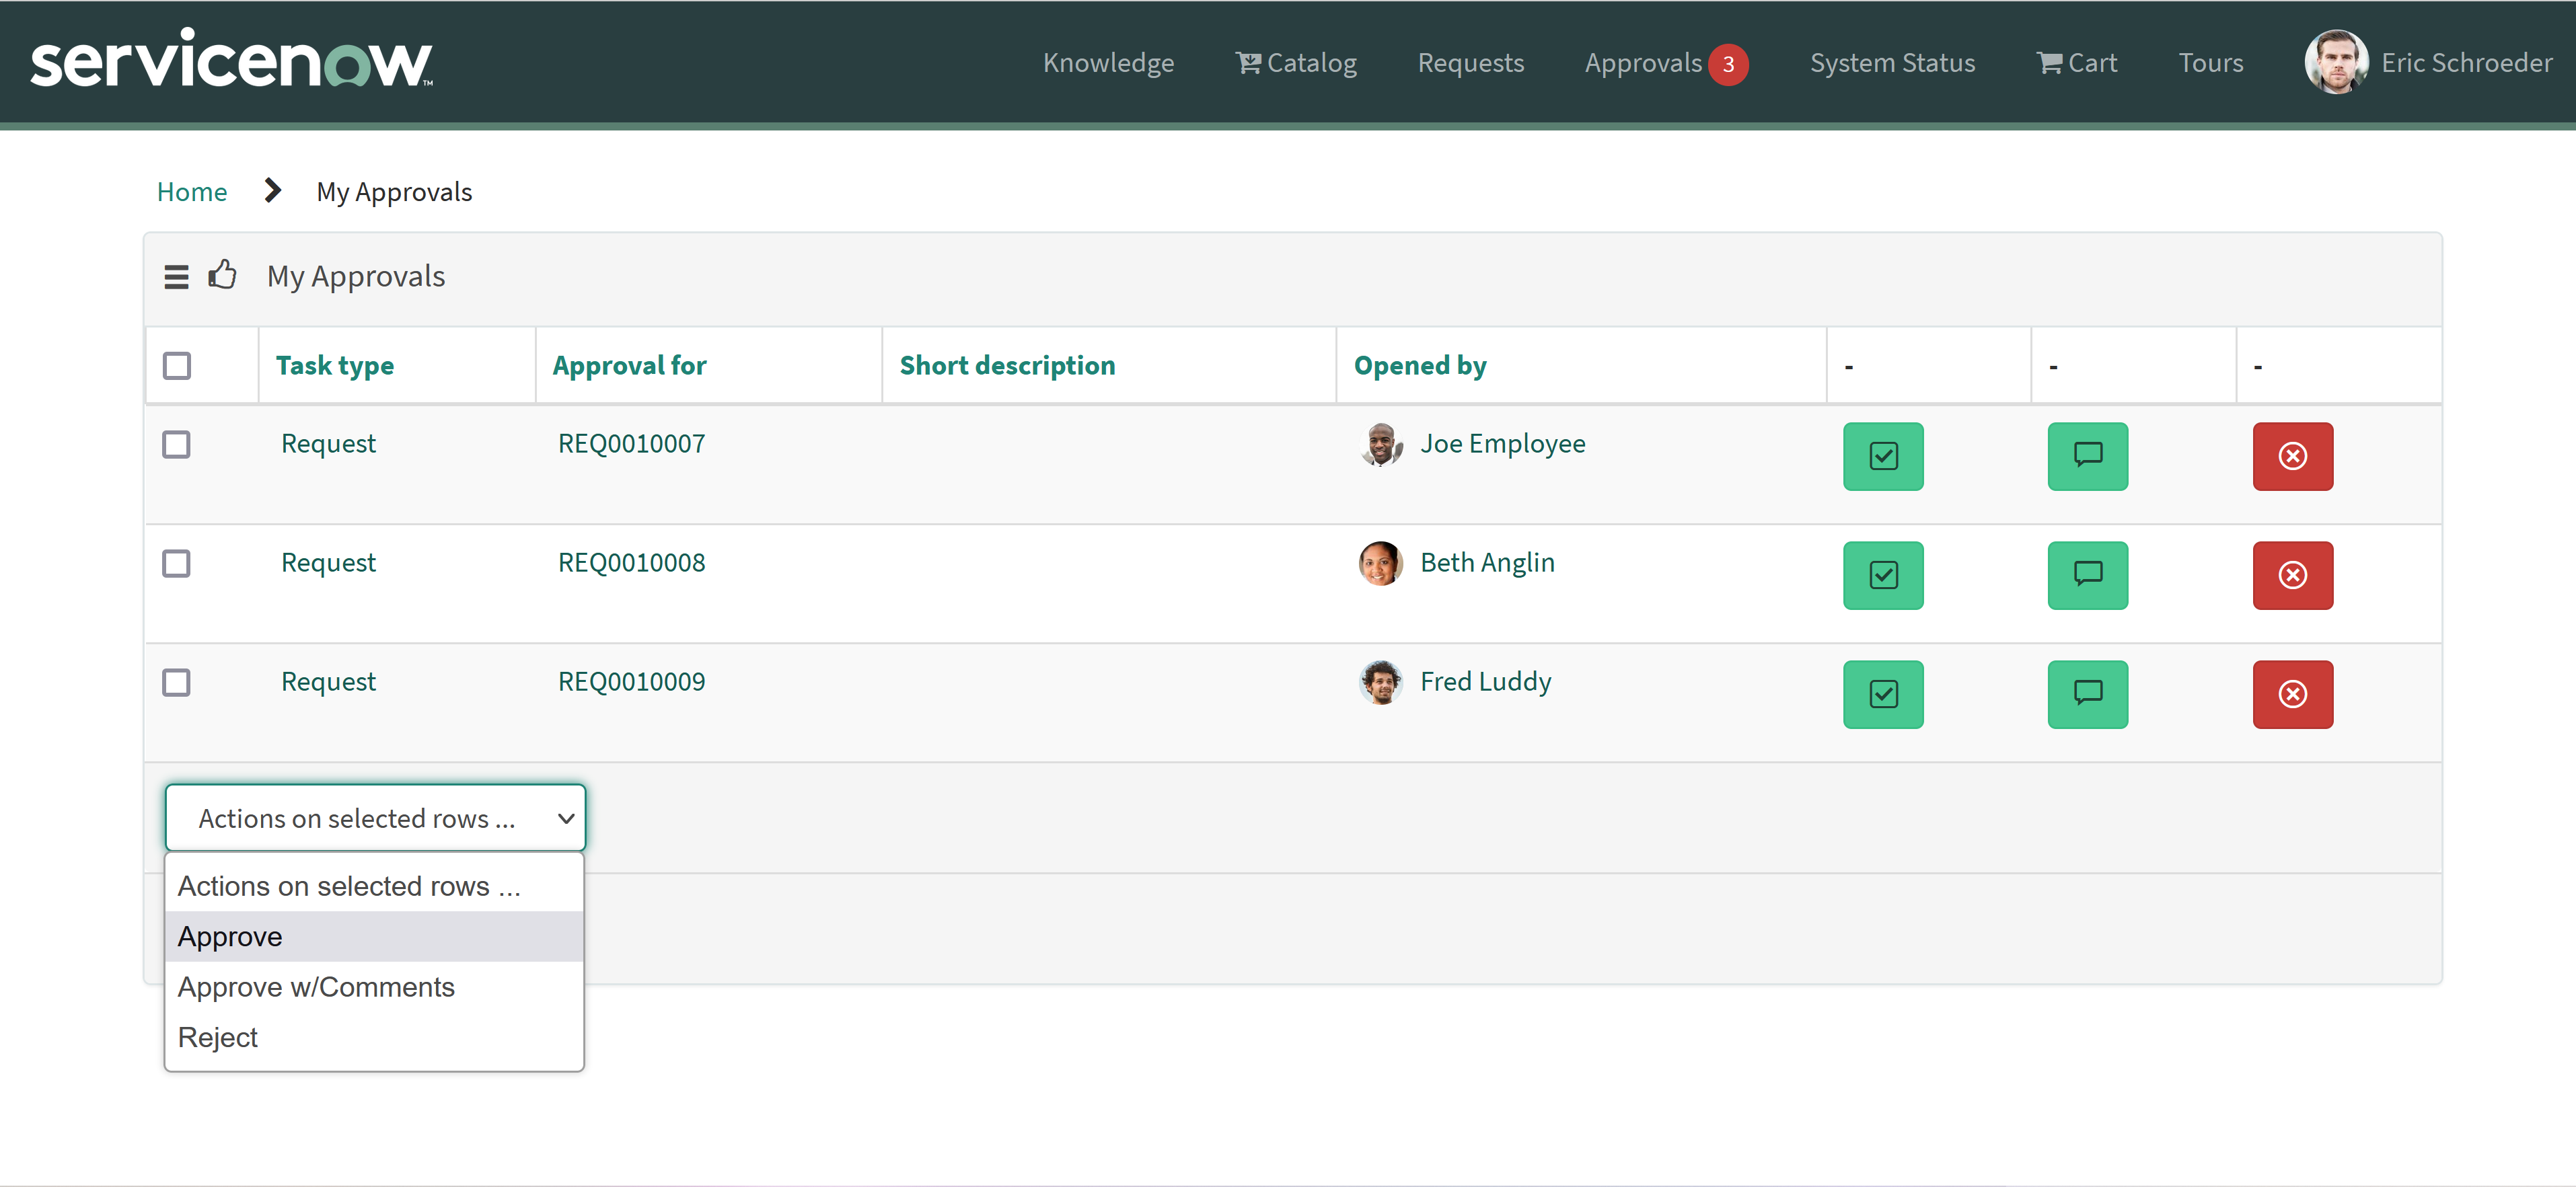Open REQ0010008 request details link
The image size is (2576, 1187).
pyautogui.click(x=631, y=562)
